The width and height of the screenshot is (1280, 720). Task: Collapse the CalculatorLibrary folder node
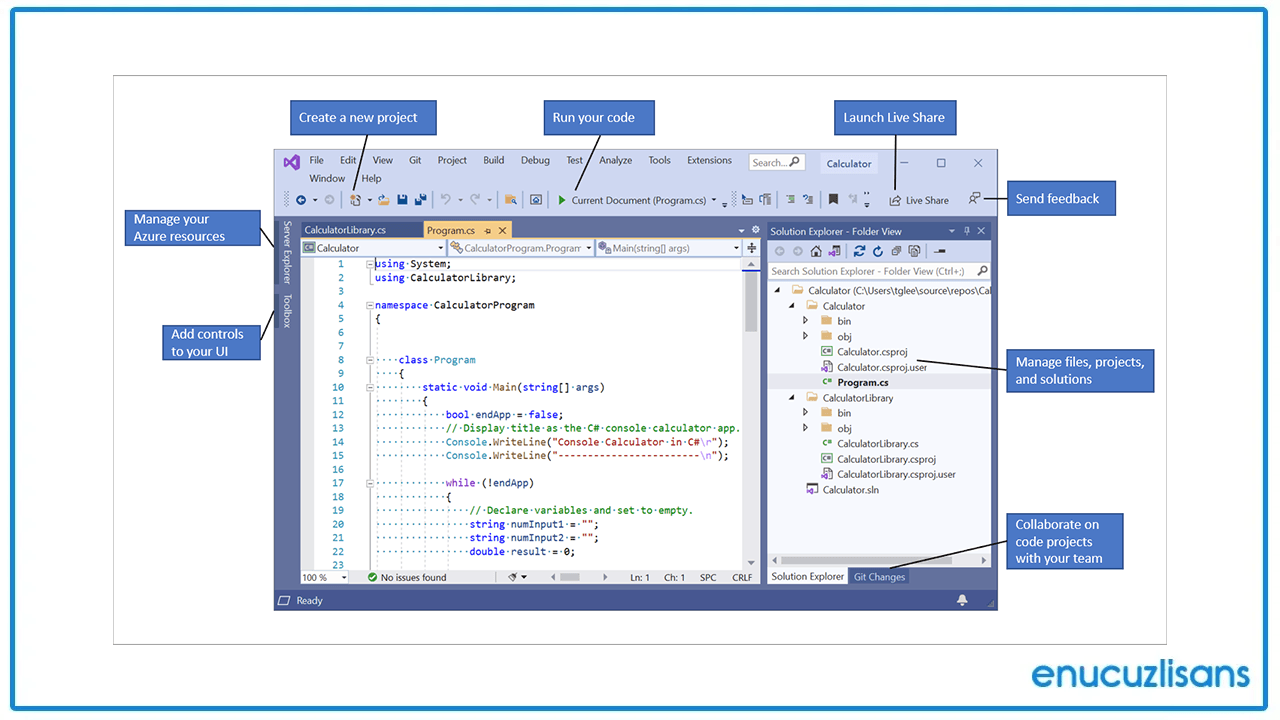click(792, 398)
